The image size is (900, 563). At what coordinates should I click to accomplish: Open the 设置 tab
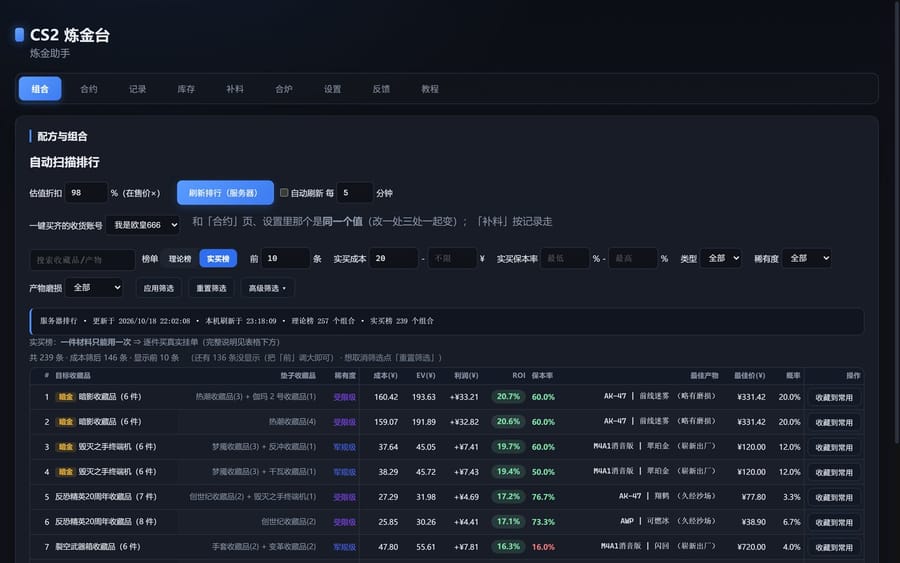(332, 89)
